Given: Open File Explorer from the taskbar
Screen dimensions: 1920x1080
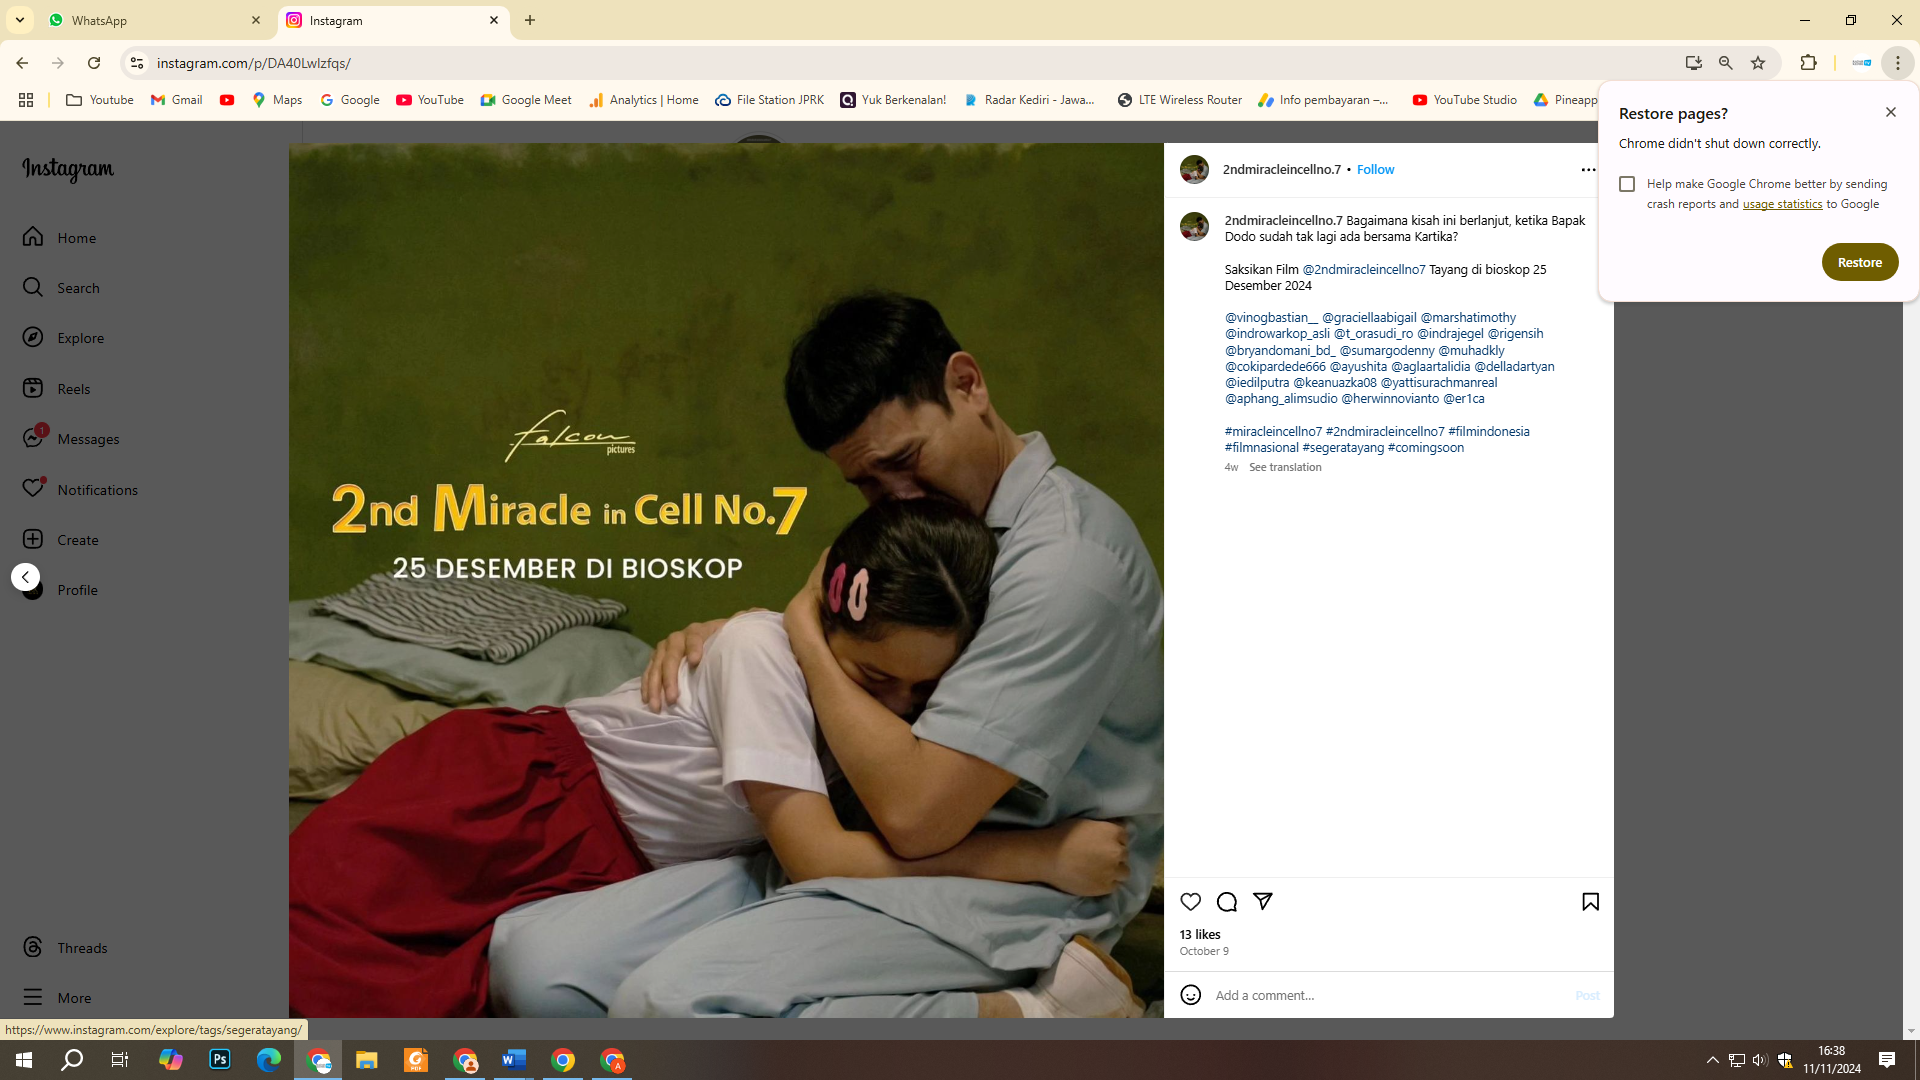Looking at the screenshot, I should tap(367, 1060).
